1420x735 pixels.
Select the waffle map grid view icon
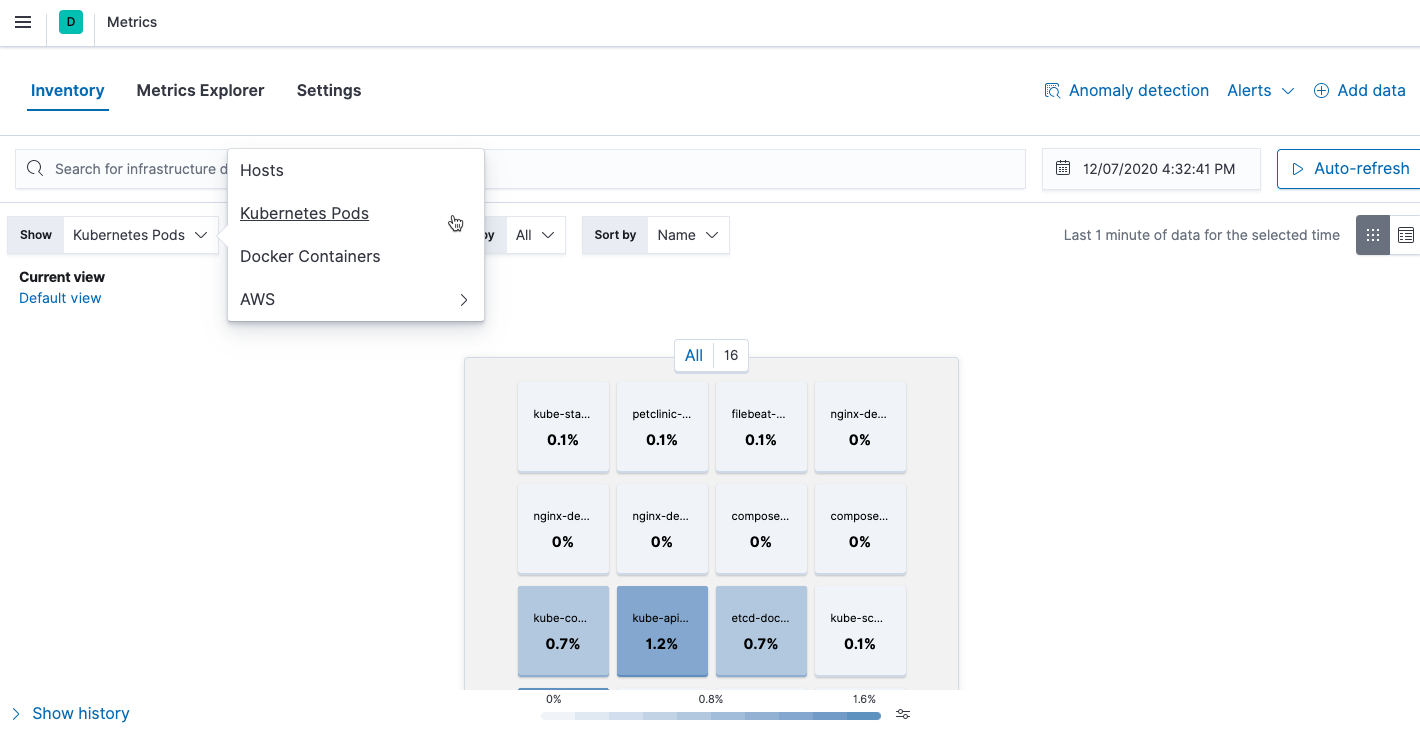pos(1372,234)
